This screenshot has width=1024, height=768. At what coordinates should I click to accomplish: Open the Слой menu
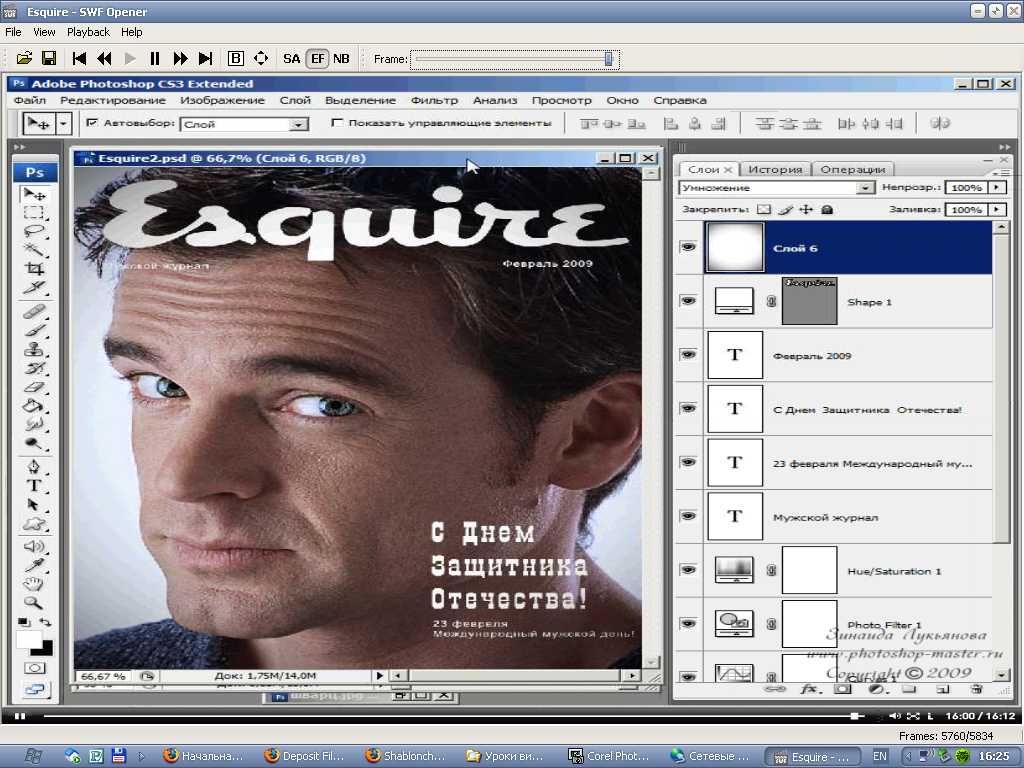click(x=295, y=100)
